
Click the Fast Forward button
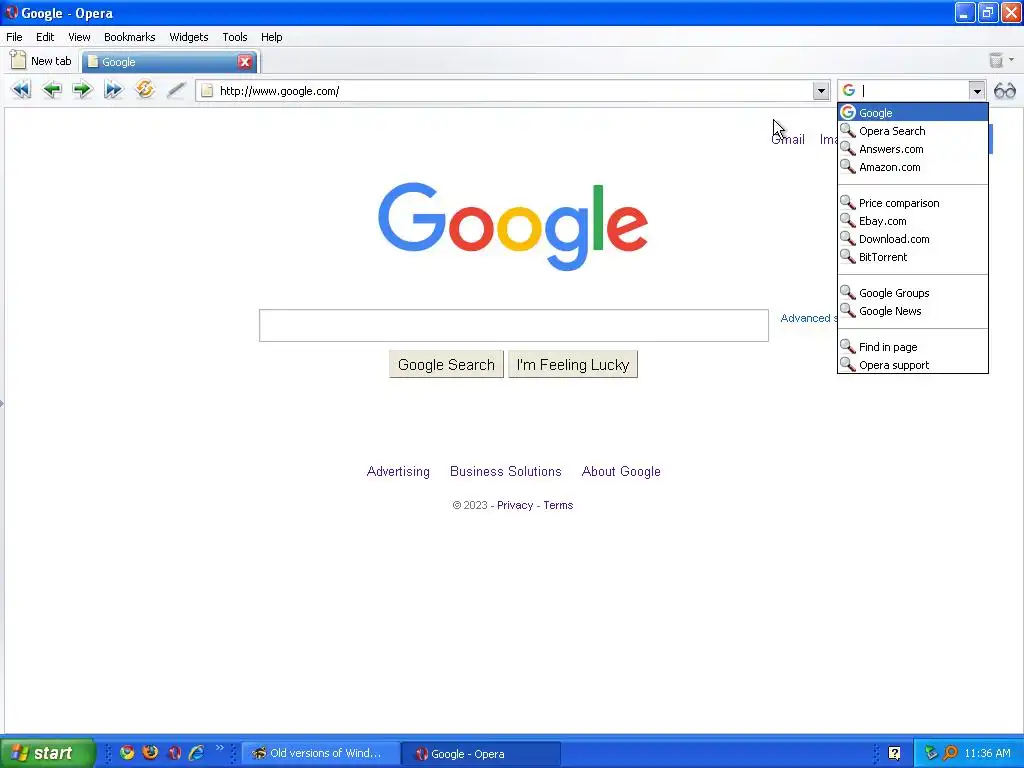point(113,89)
